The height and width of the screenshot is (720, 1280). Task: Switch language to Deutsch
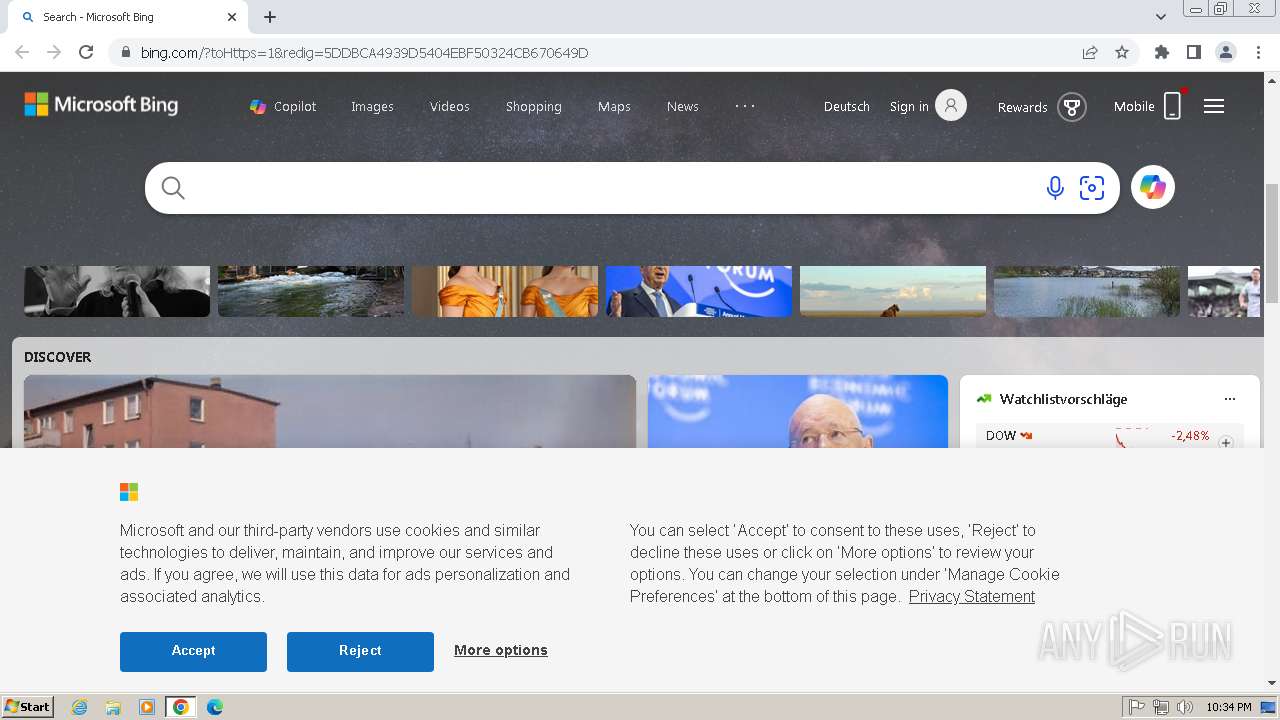846,106
